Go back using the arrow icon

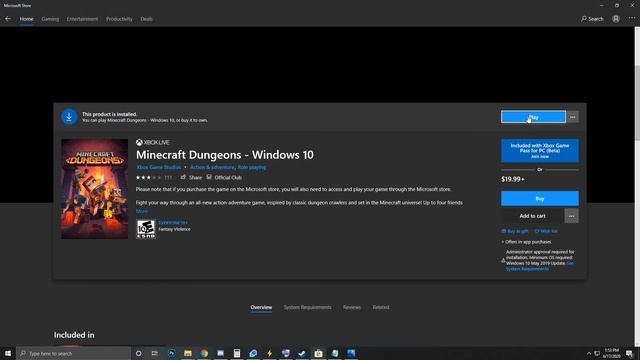[x=8, y=19]
